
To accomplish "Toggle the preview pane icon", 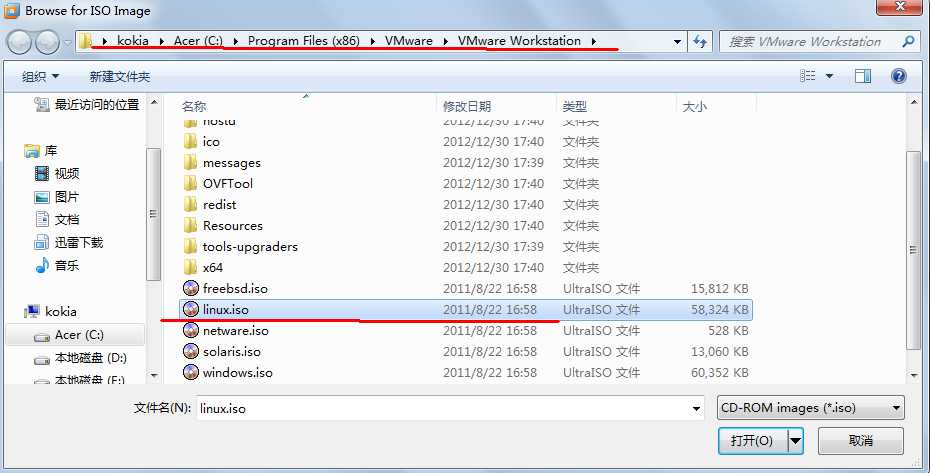I will 863,76.
